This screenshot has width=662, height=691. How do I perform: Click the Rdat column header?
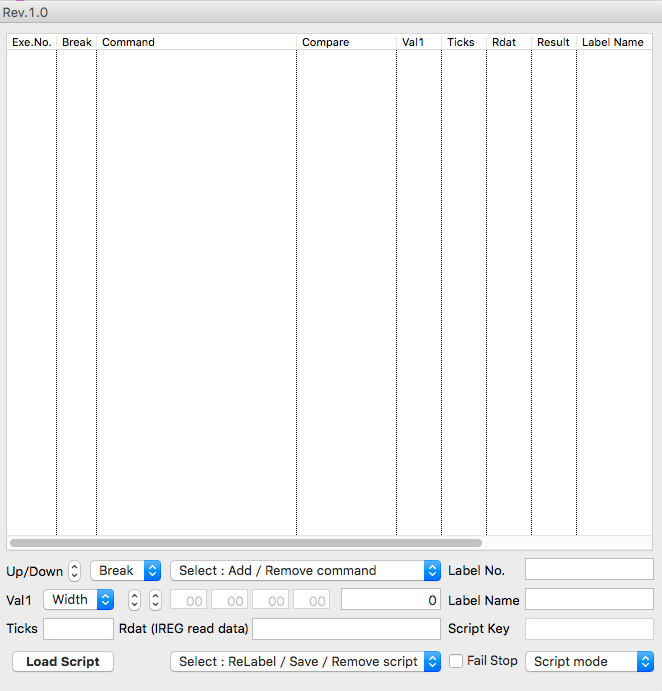click(509, 42)
